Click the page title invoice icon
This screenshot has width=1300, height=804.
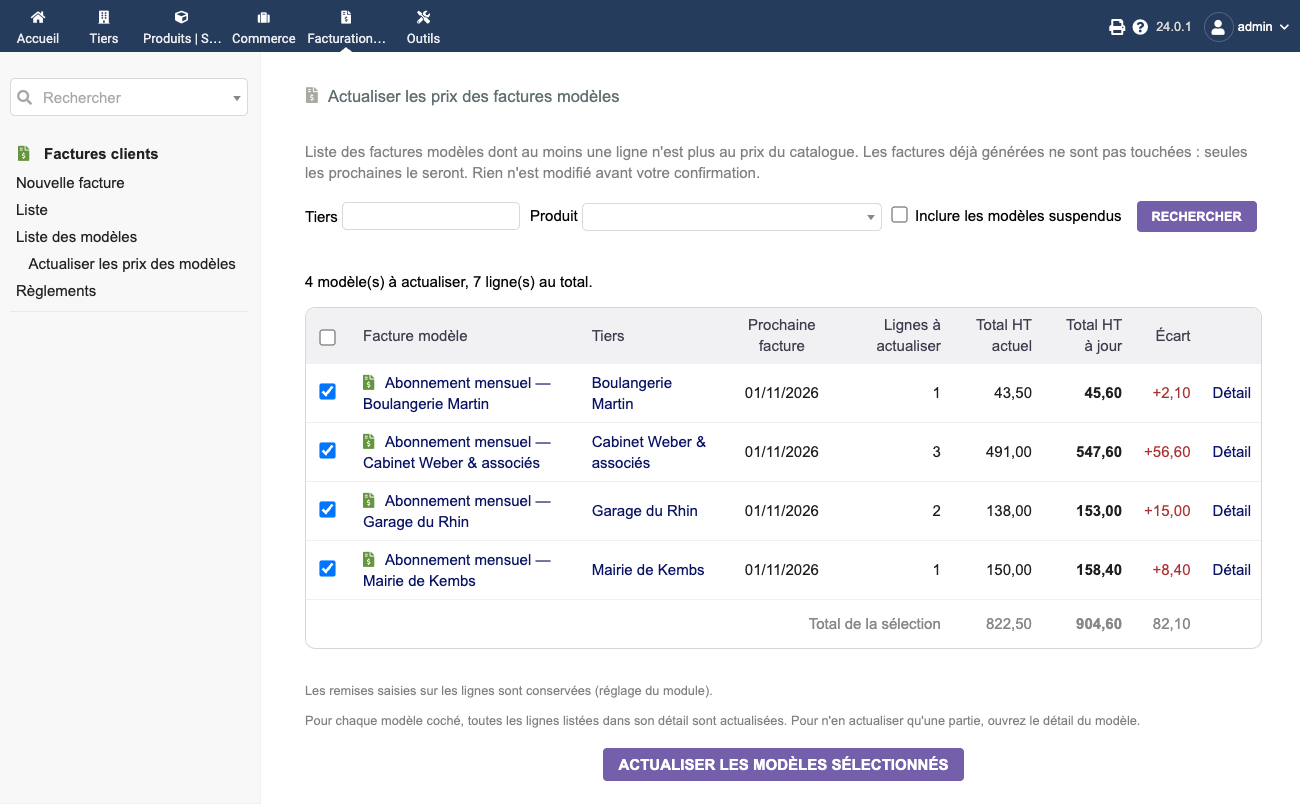(311, 97)
